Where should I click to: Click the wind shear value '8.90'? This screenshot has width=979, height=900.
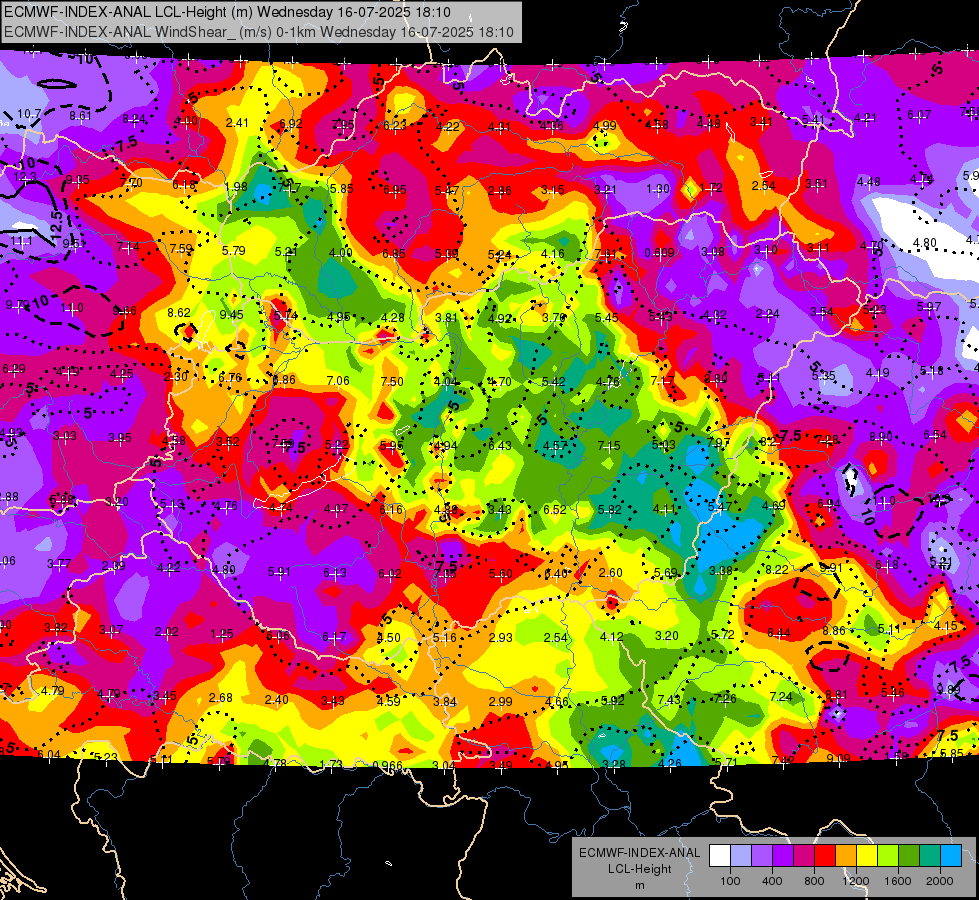point(881,437)
